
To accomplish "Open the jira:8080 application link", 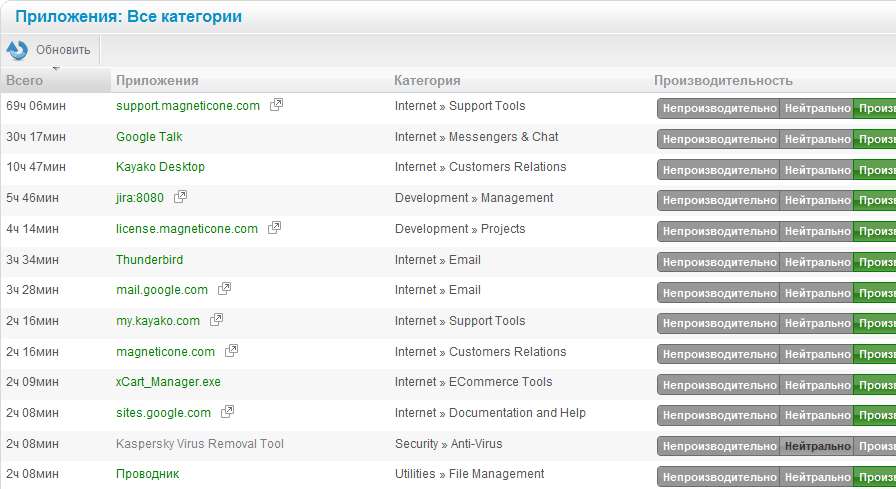I will pyautogui.click(x=139, y=198).
